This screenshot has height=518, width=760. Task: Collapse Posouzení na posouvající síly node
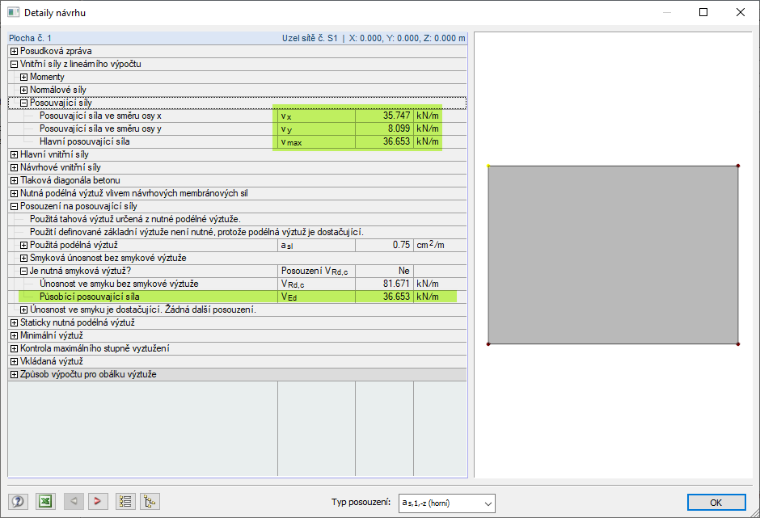(14, 206)
